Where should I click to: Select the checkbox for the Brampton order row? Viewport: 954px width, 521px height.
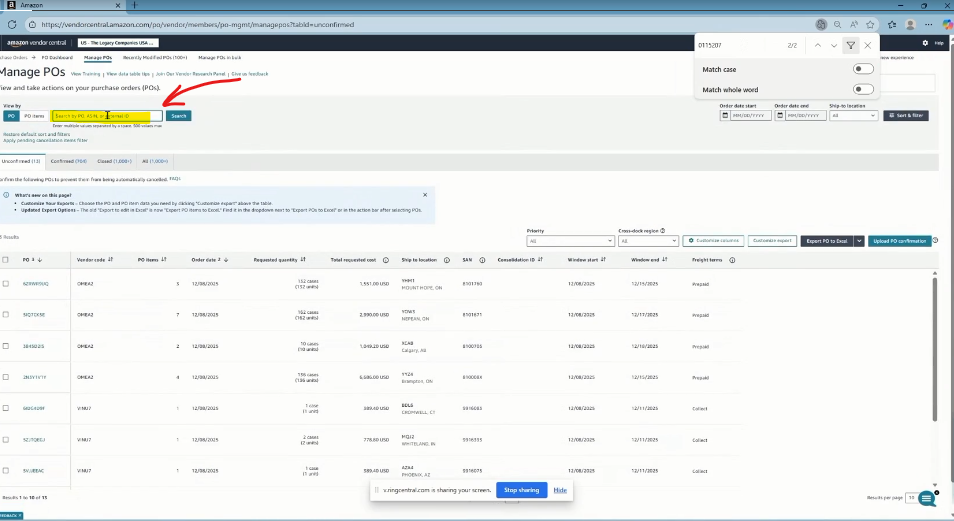pyautogui.click(x=5, y=377)
